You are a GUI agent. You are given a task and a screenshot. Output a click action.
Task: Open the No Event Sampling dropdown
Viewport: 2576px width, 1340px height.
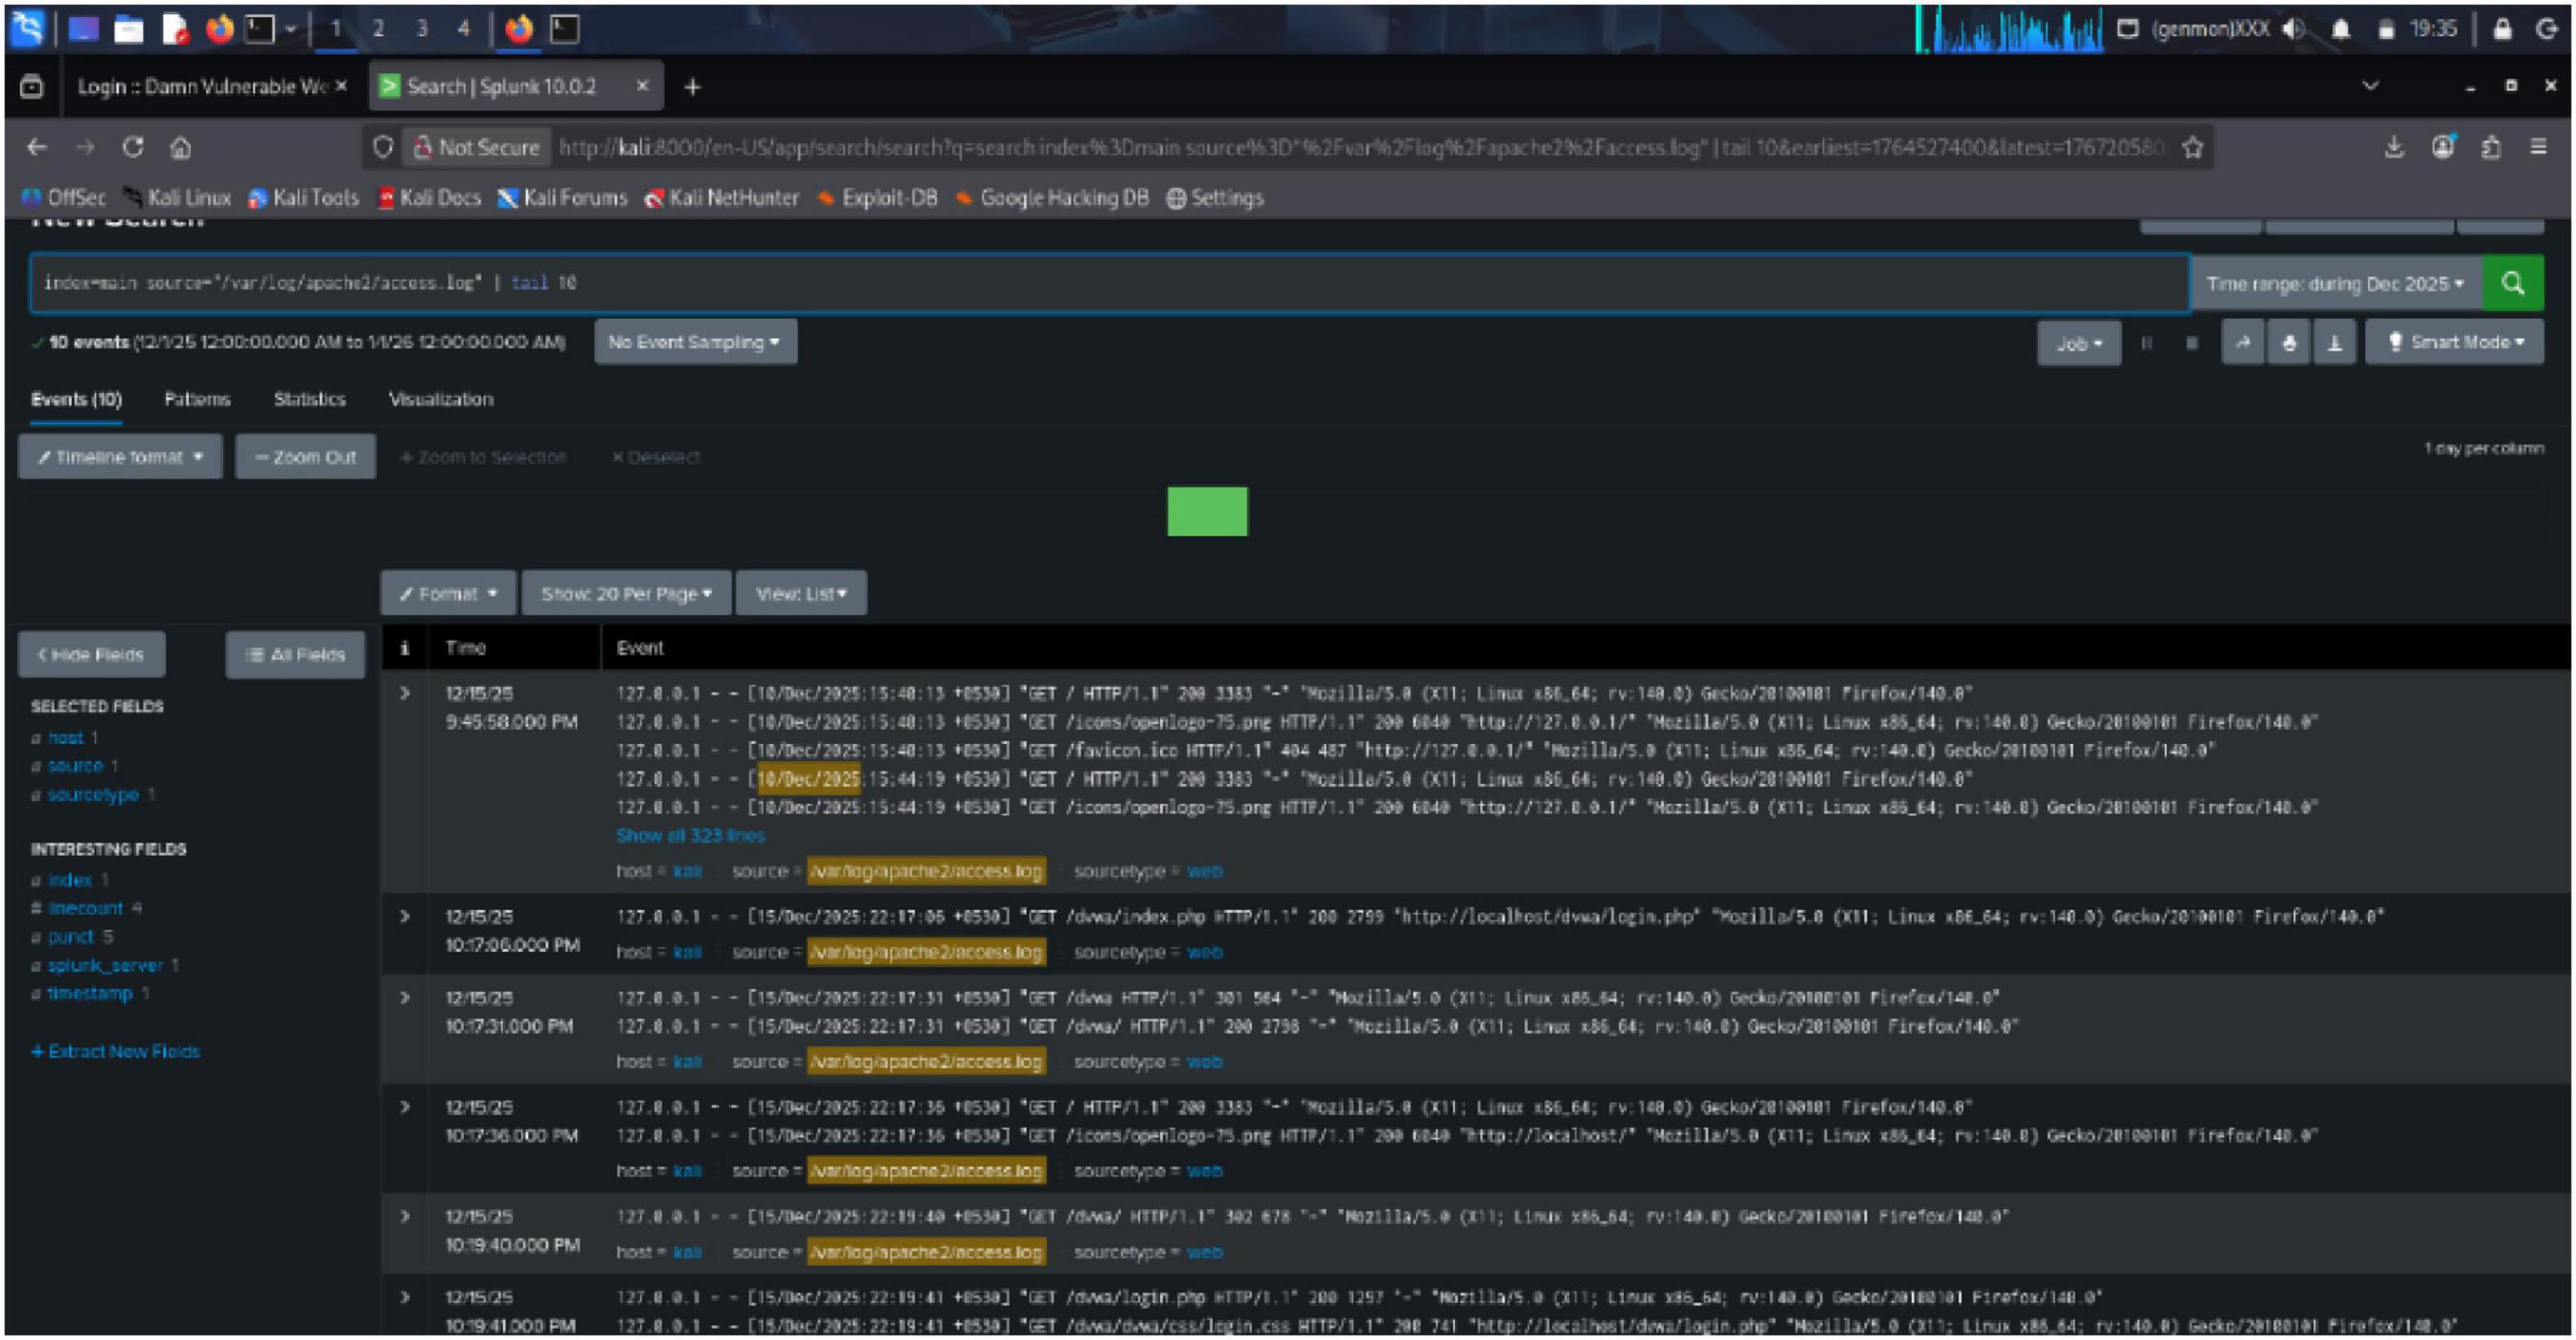(x=695, y=342)
